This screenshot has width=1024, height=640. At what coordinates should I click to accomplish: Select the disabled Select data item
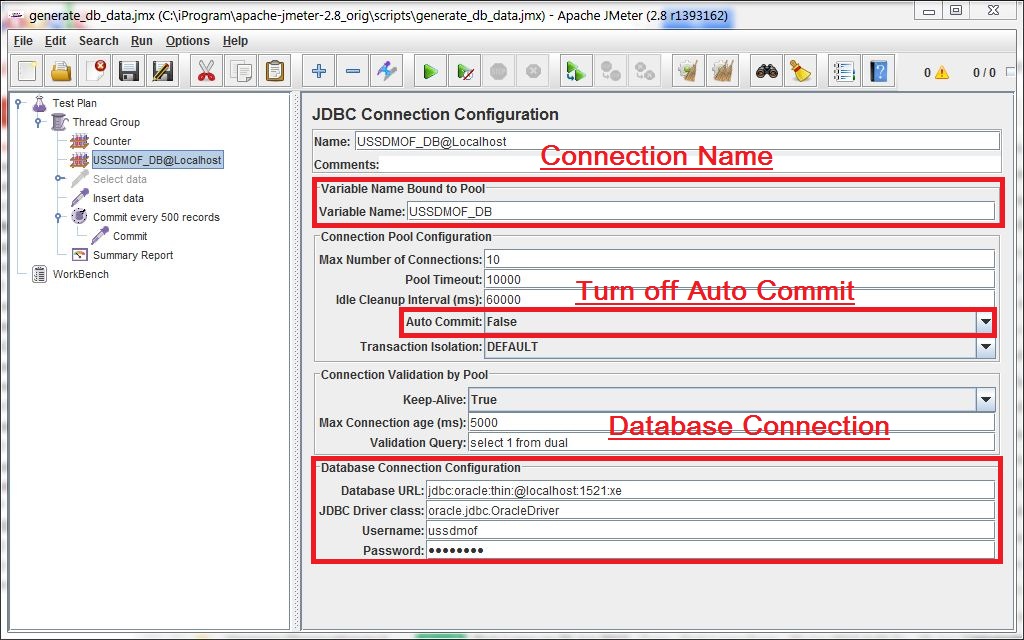[120, 179]
